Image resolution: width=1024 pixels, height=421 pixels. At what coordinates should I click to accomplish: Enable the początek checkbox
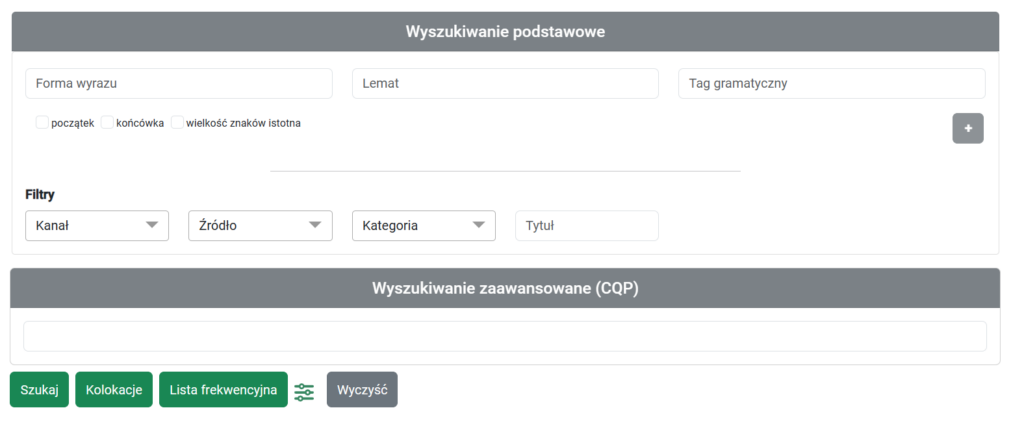pyautogui.click(x=42, y=123)
